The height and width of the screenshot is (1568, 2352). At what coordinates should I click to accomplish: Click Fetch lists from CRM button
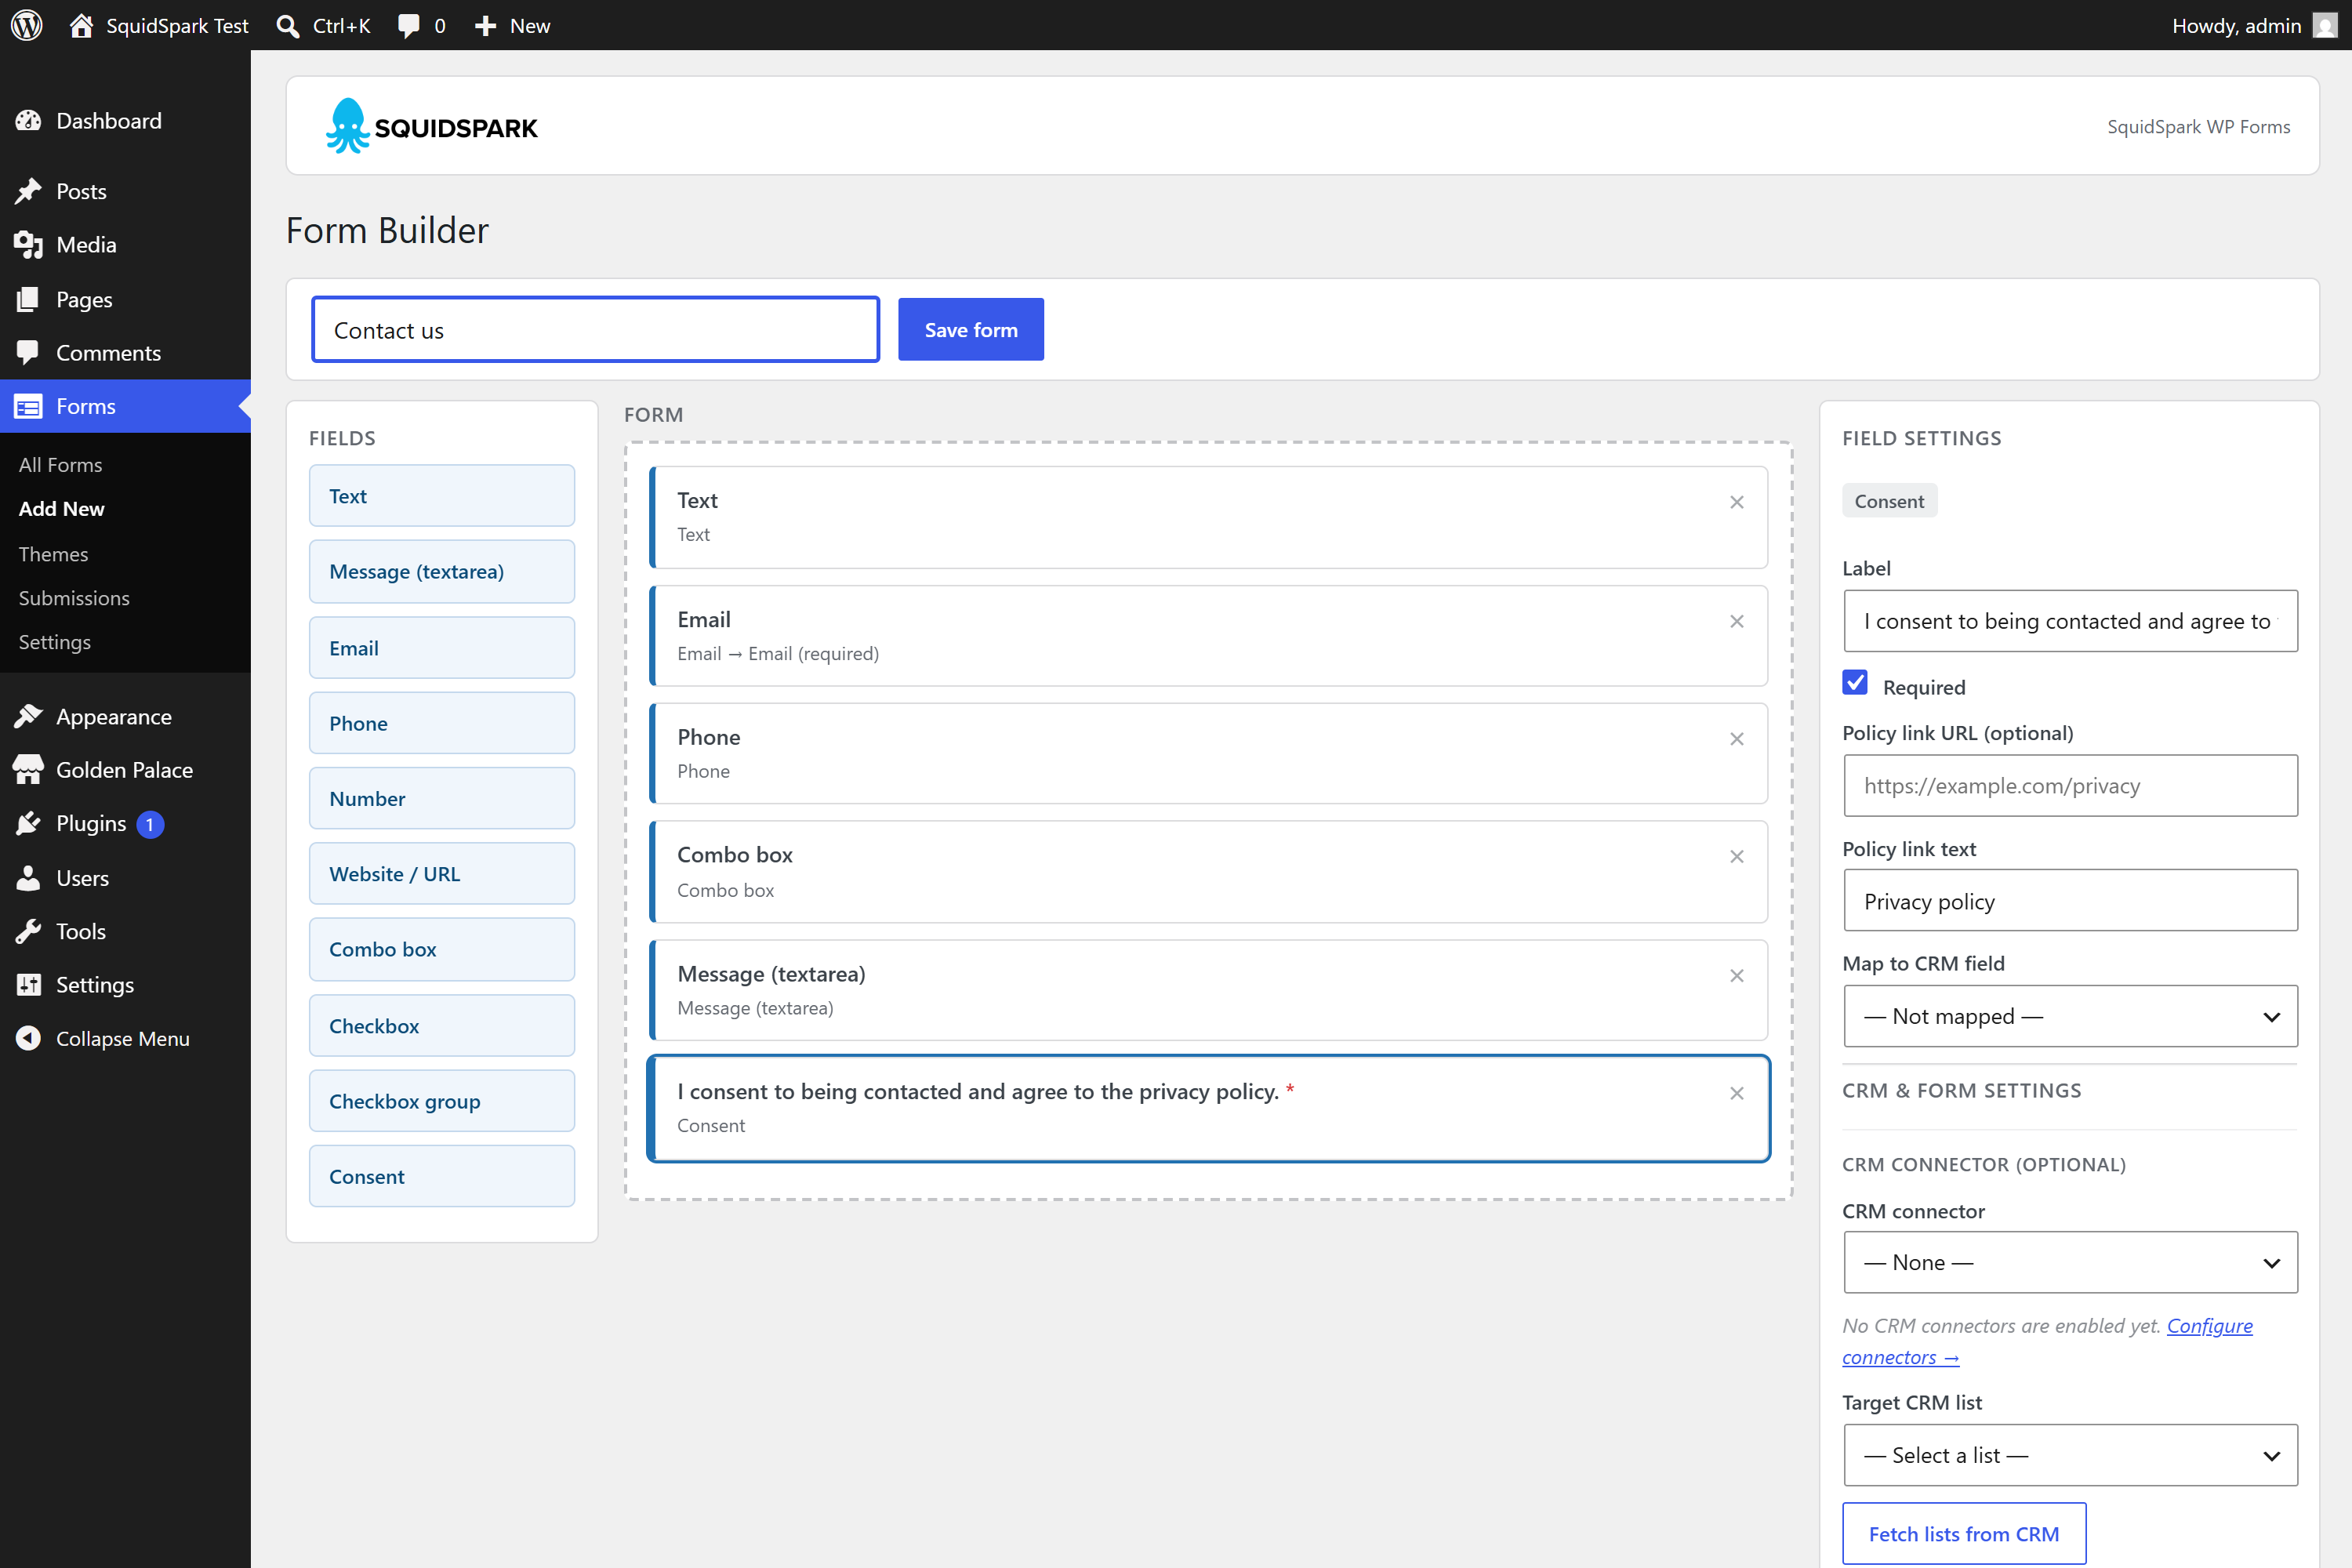click(x=1964, y=1534)
